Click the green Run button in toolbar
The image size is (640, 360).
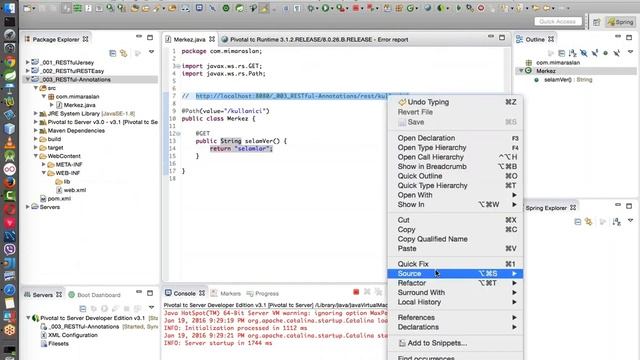click(325, 8)
